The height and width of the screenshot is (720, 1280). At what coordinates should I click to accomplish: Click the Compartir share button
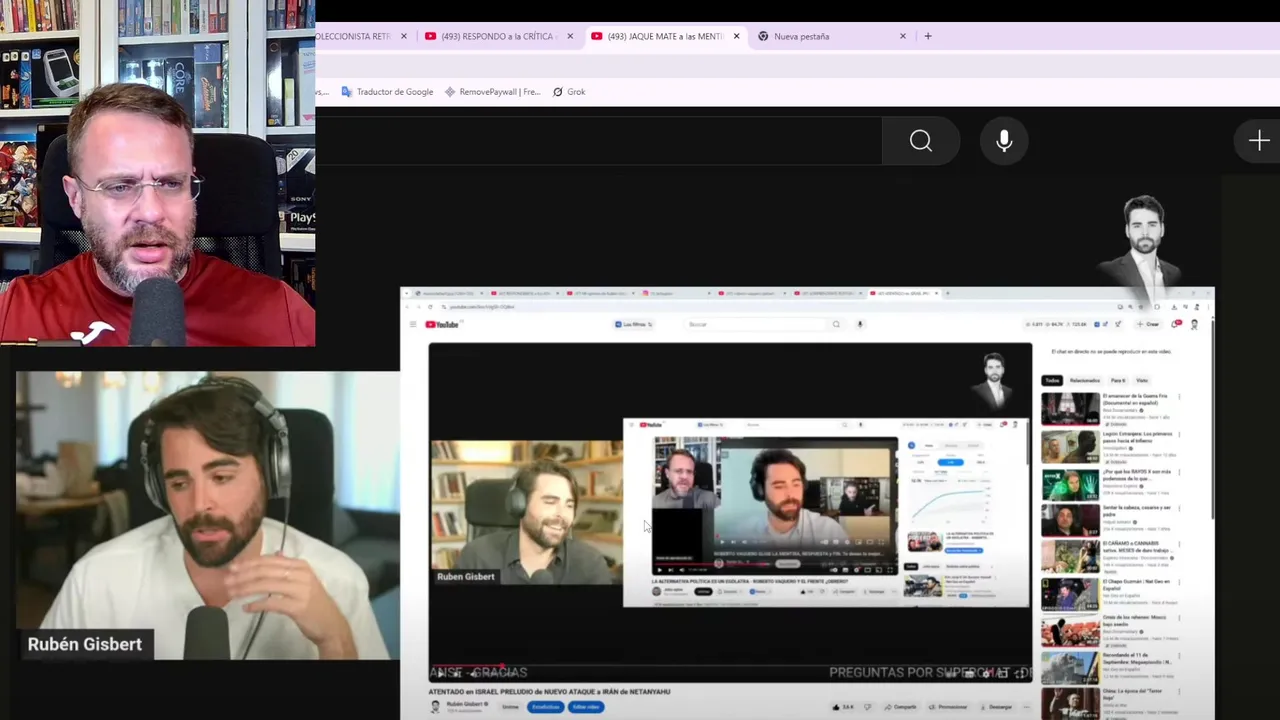900,707
